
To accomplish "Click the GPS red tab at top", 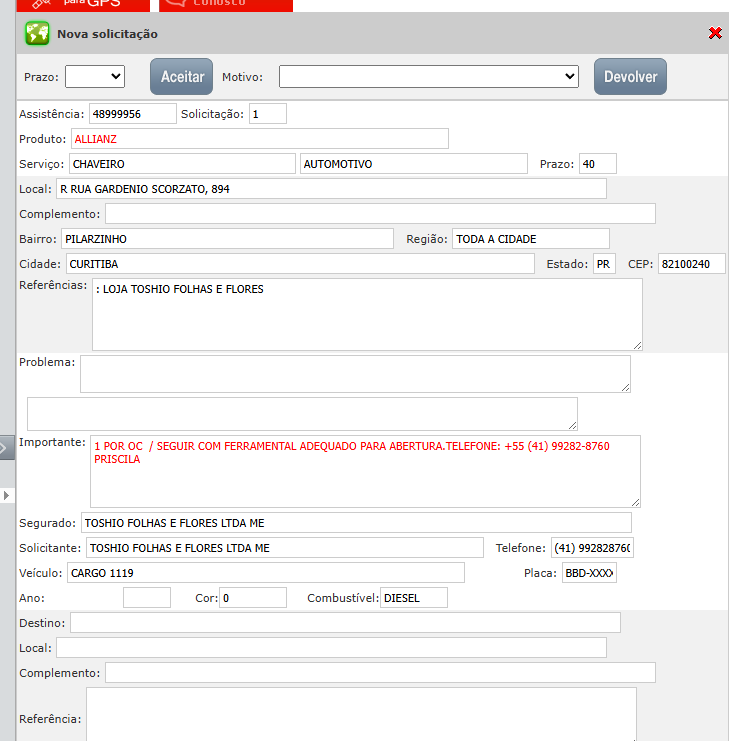I will point(83,5).
